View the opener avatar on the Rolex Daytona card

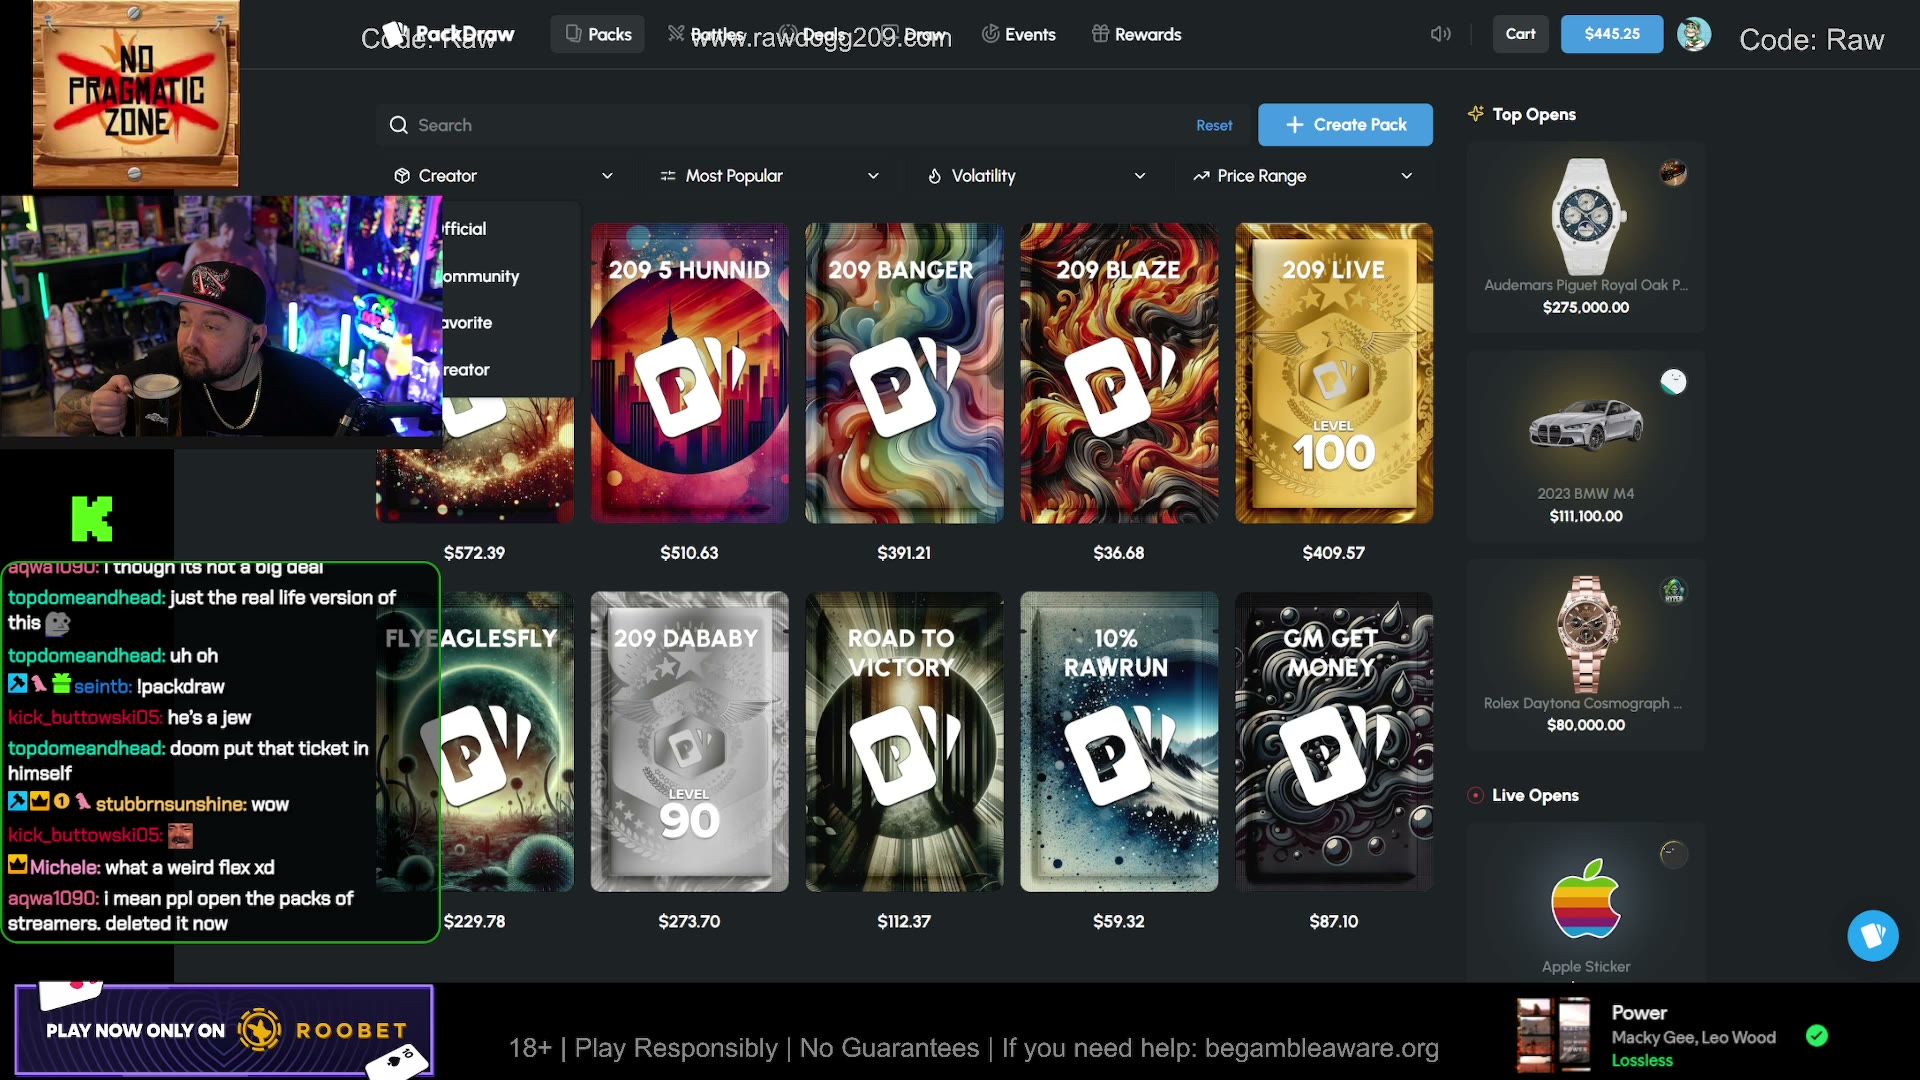pyautogui.click(x=1673, y=591)
